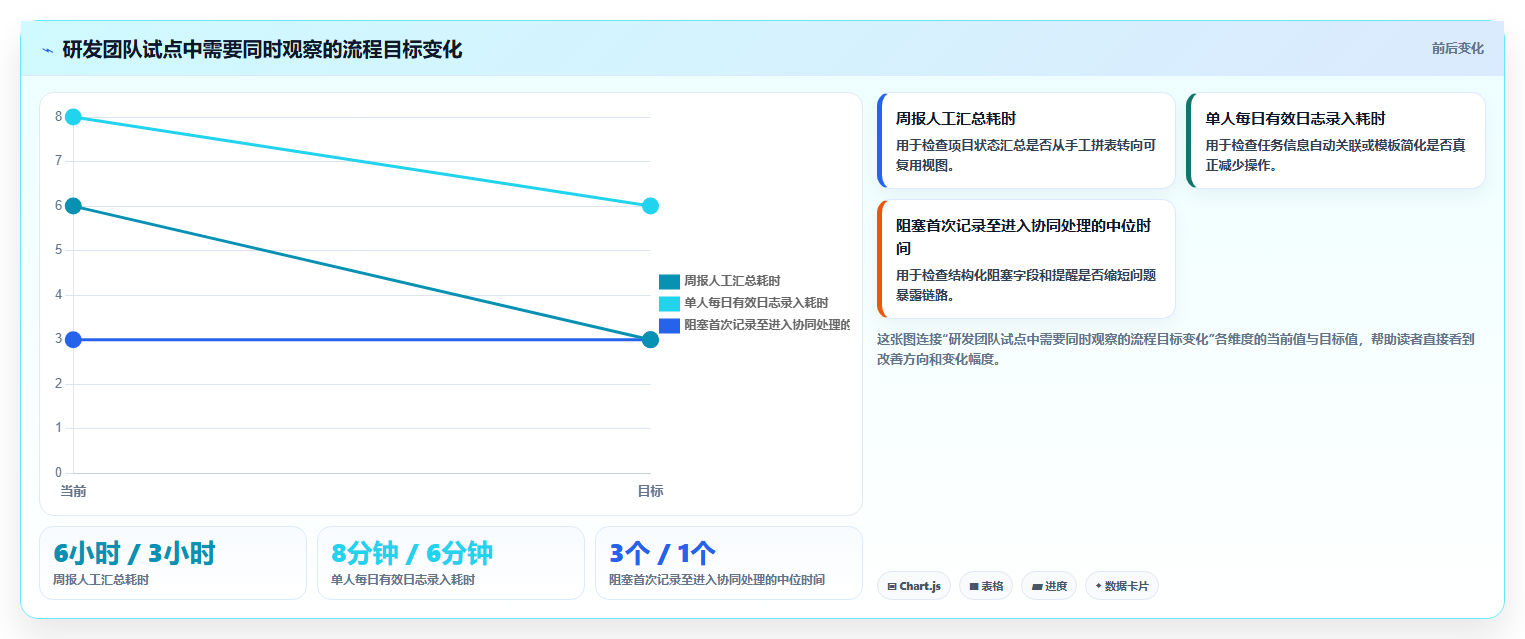Toggle the 单人每日有效日志录入耗时 legend color box
The width and height of the screenshot is (1525, 639).
[669, 303]
